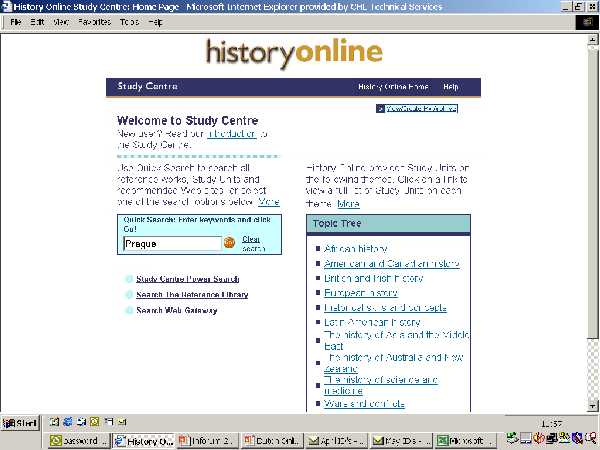Click the History O... taskbar button

pyautogui.click(x=143, y=441)
